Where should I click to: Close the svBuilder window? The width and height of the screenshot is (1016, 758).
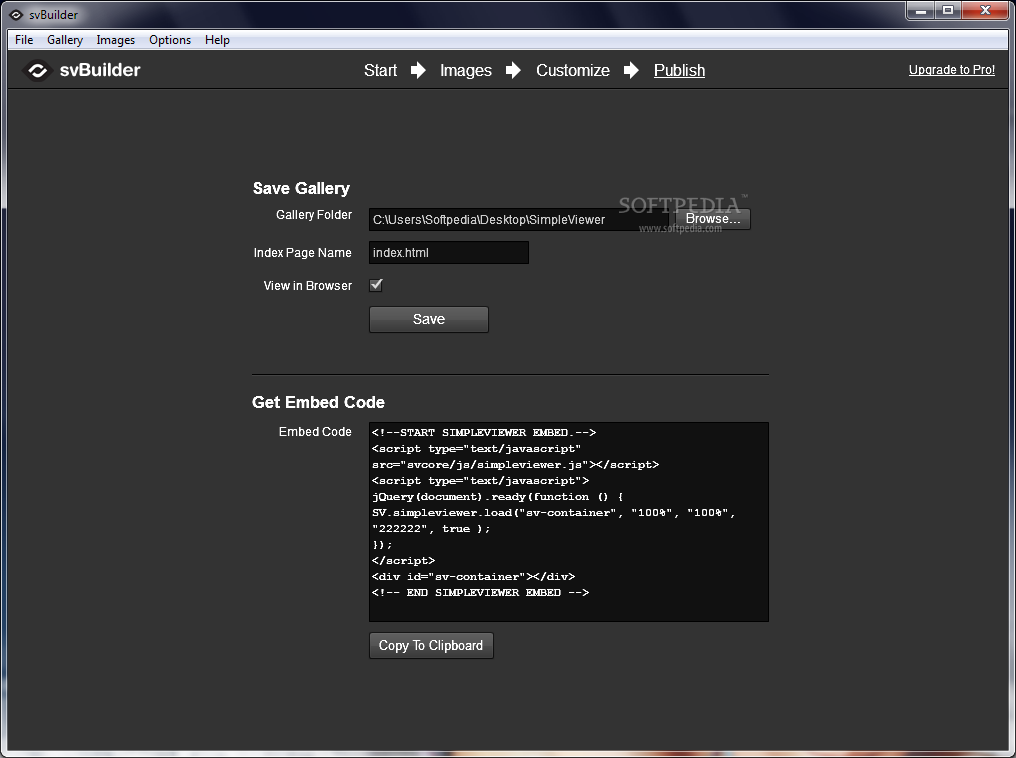click(x=985, y=10)
